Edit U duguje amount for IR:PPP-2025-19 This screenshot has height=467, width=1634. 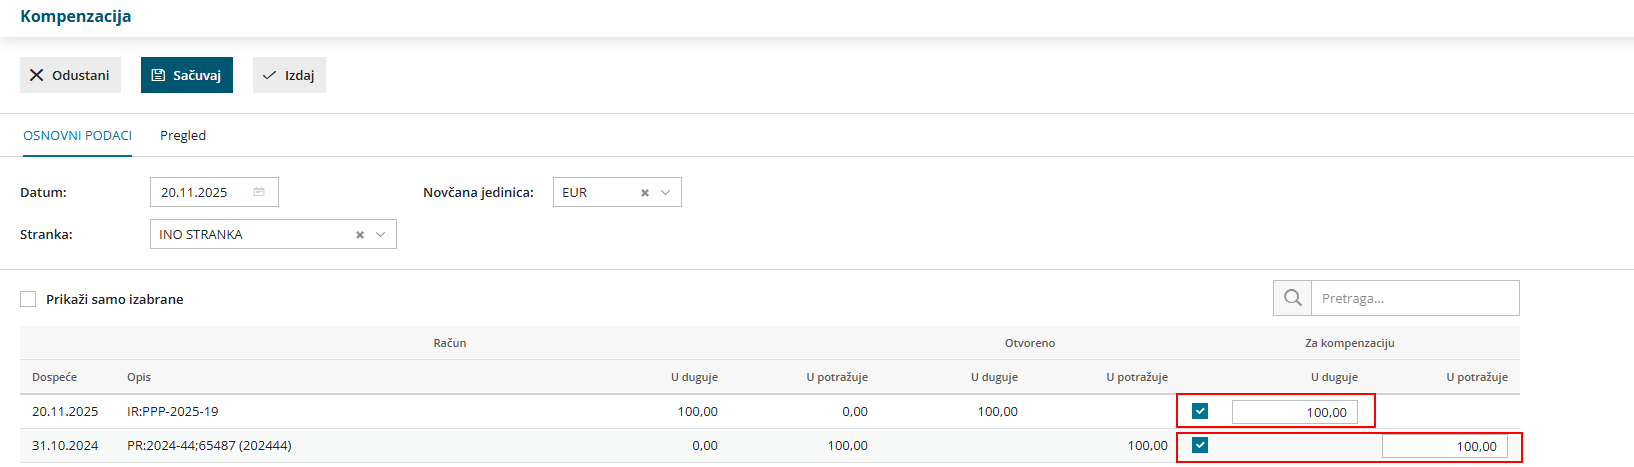point(1294,412)
